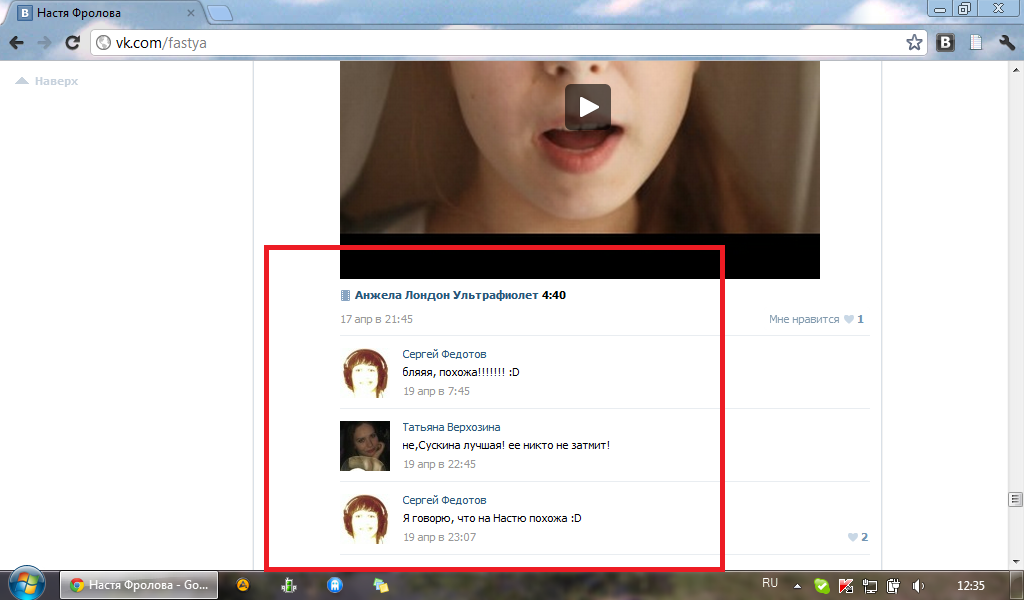Click the green checkmark tray icon
1024x600 pixels.
822,586
